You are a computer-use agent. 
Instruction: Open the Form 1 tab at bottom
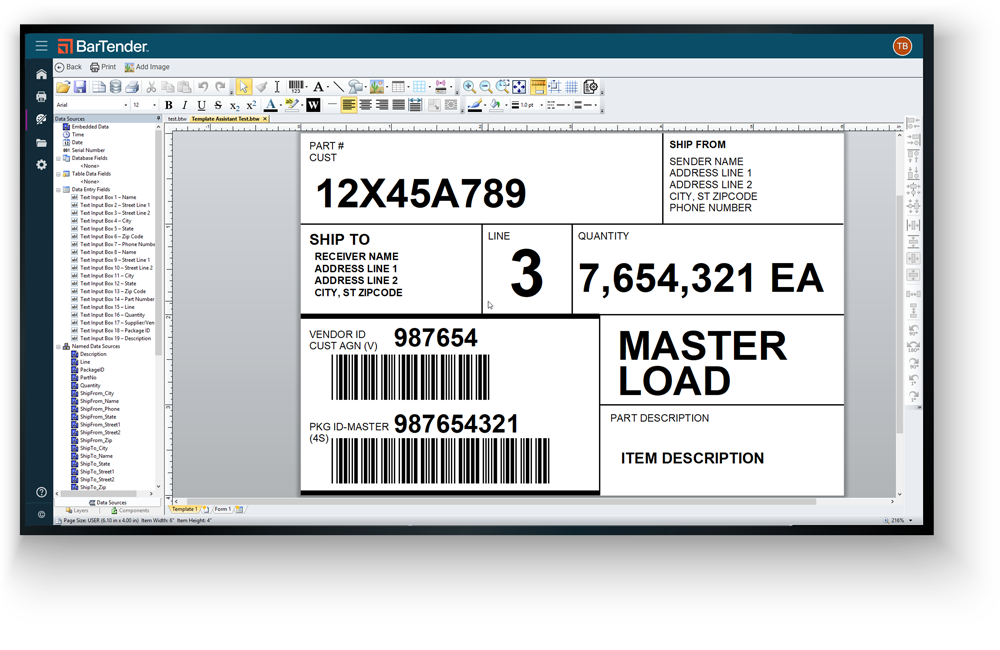[222, 509]
